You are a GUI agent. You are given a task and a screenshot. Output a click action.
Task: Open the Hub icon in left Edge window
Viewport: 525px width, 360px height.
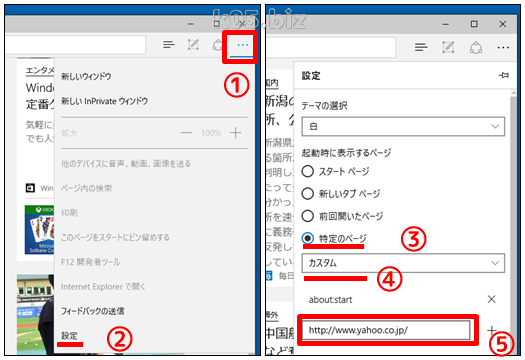pyautogui.click(x=169, y=45)
